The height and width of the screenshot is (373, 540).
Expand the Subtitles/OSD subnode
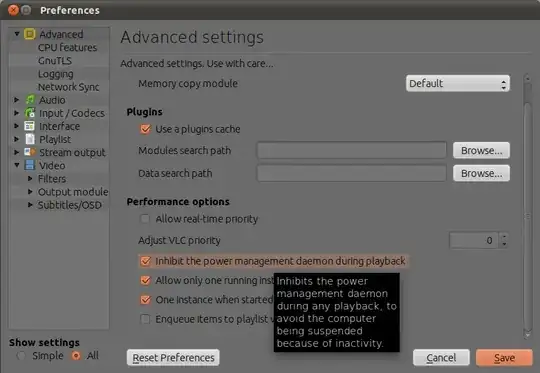pos(30,205)
